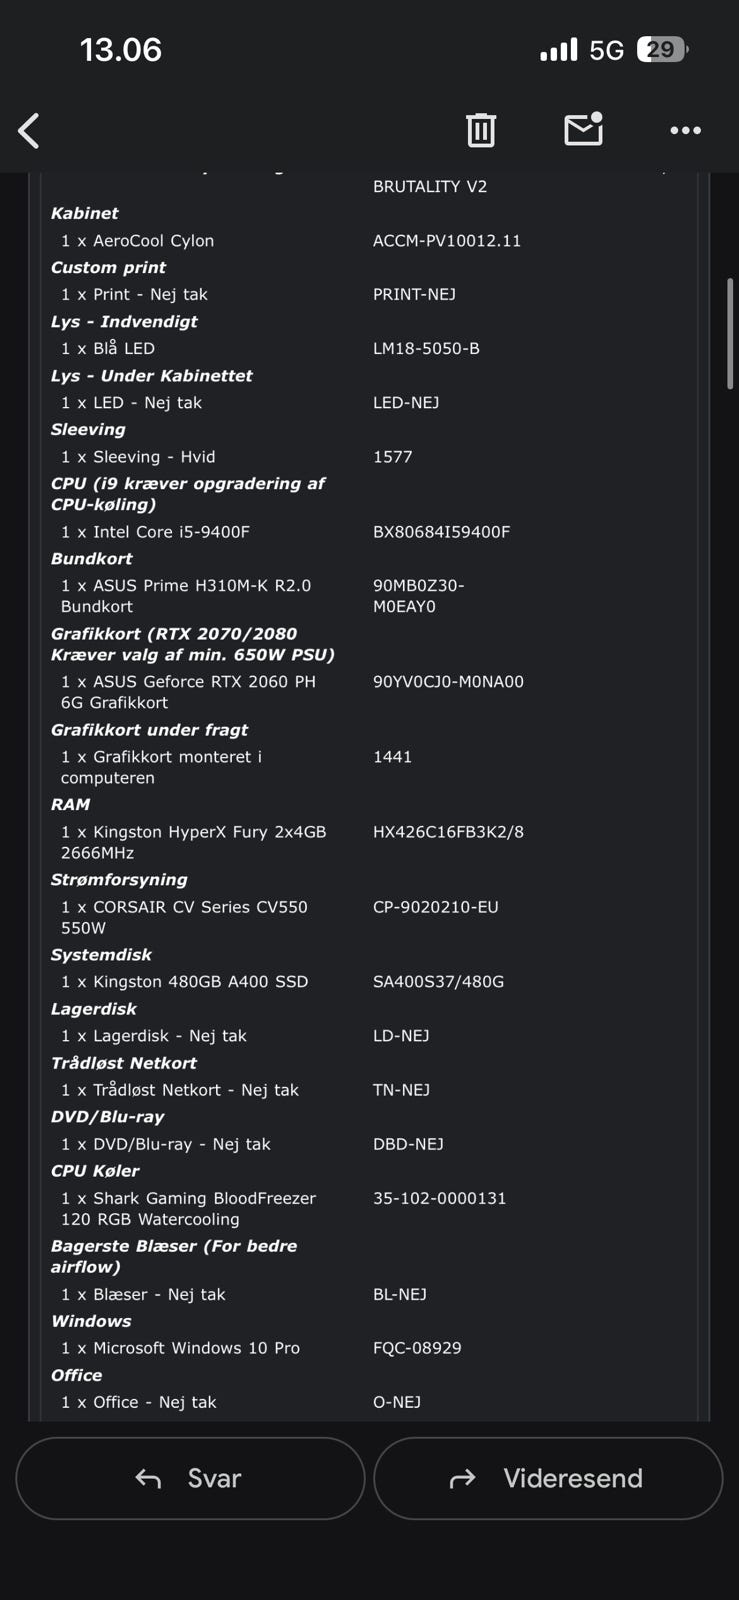
Task: Tap the battery indicator in status bar
Action: click(662, 49)
